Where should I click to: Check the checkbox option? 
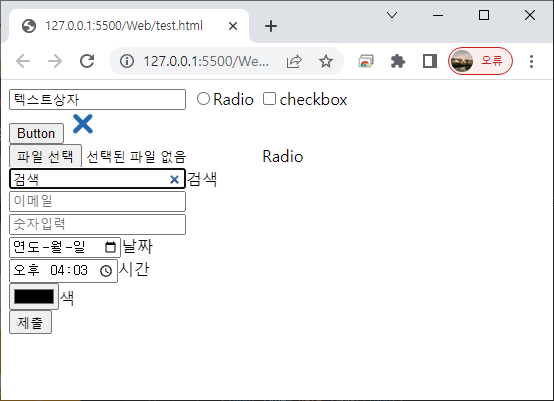269,99
